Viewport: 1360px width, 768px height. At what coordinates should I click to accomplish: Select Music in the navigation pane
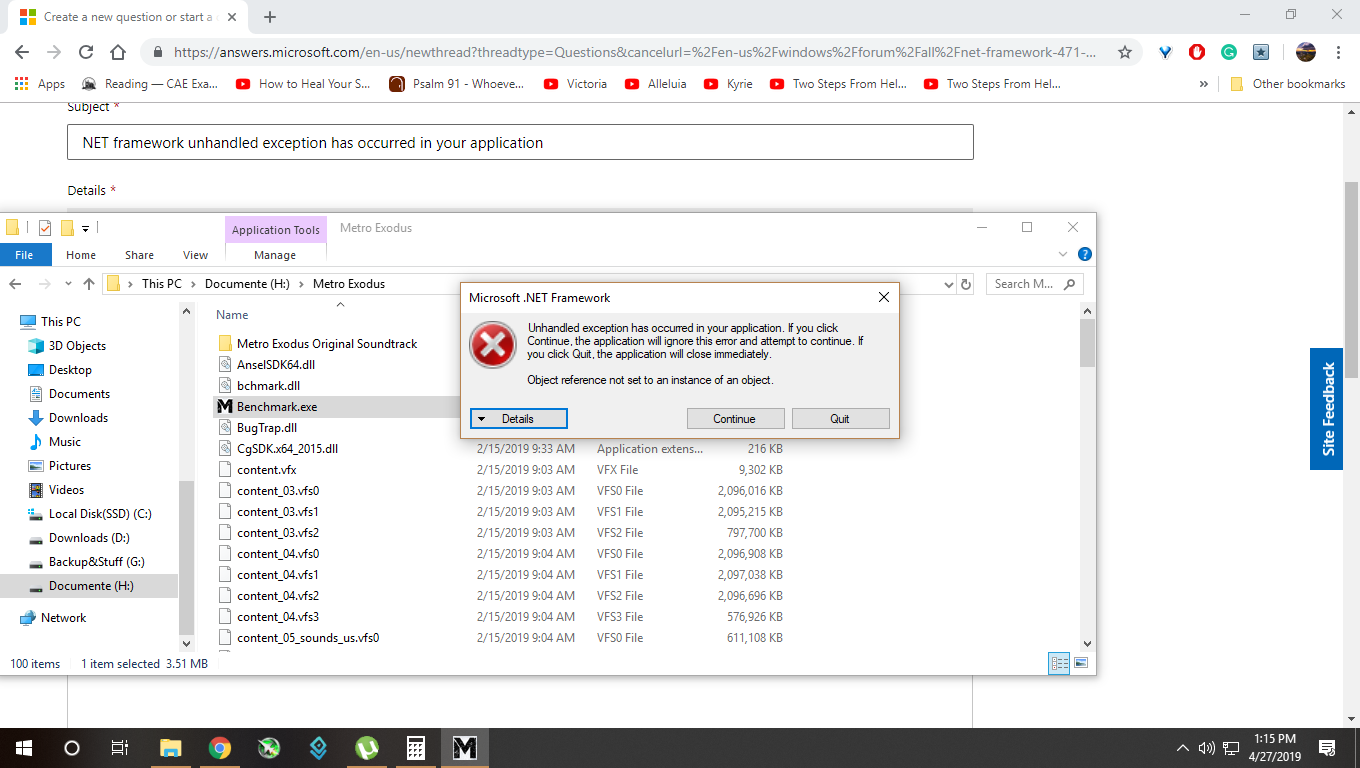click(65, 442)
